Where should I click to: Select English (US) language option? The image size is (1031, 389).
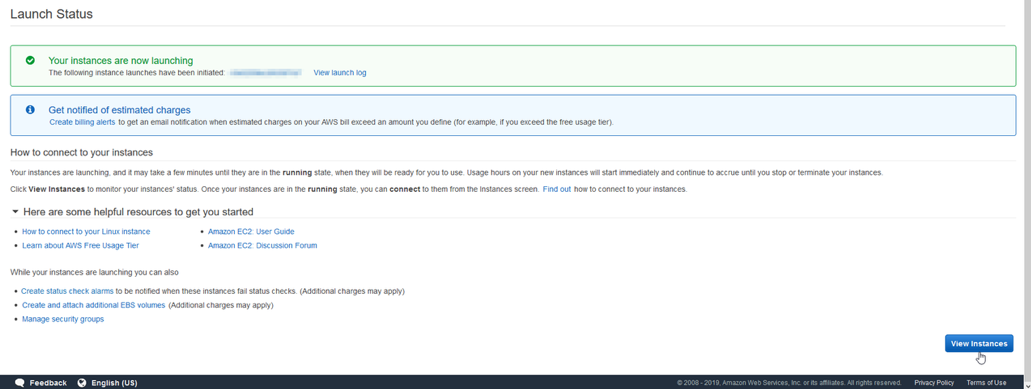(114, 383)
